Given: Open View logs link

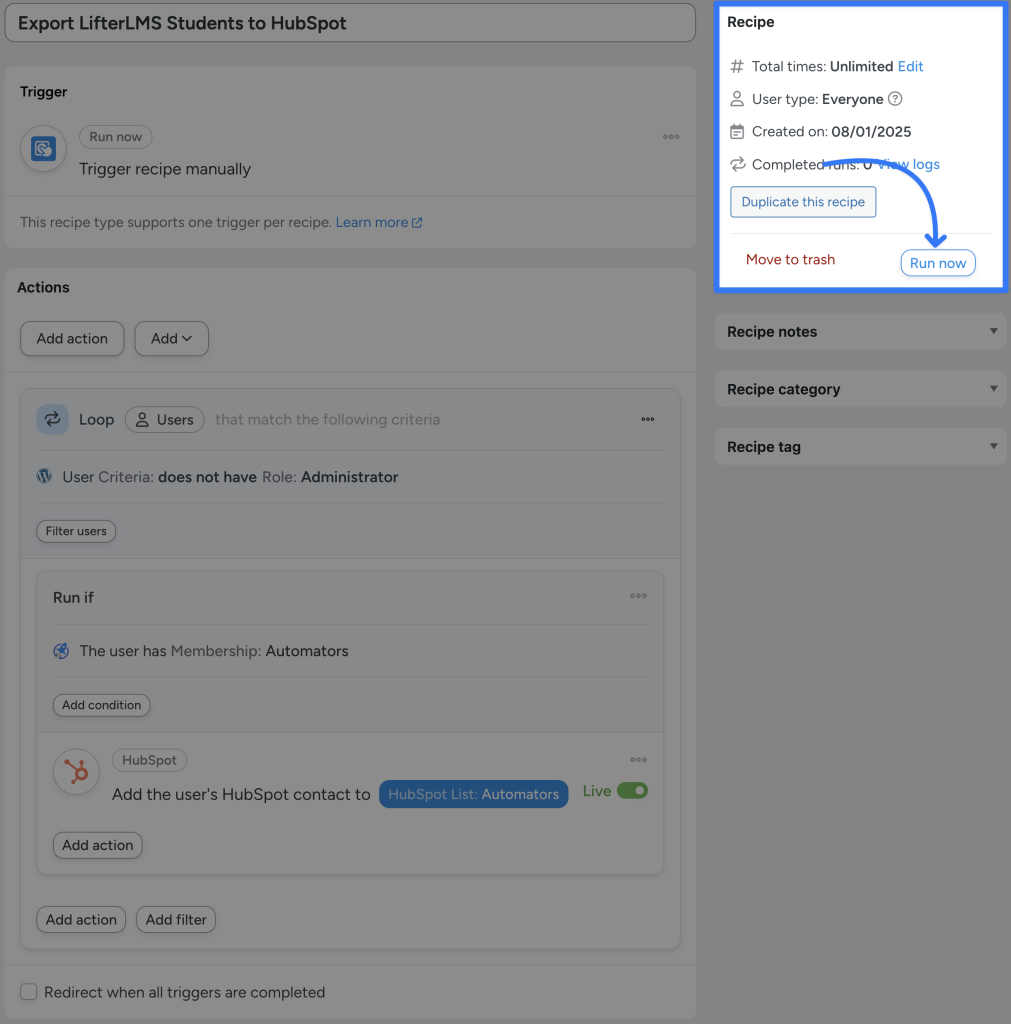Looking at the screenshot, I should point(911,164).
